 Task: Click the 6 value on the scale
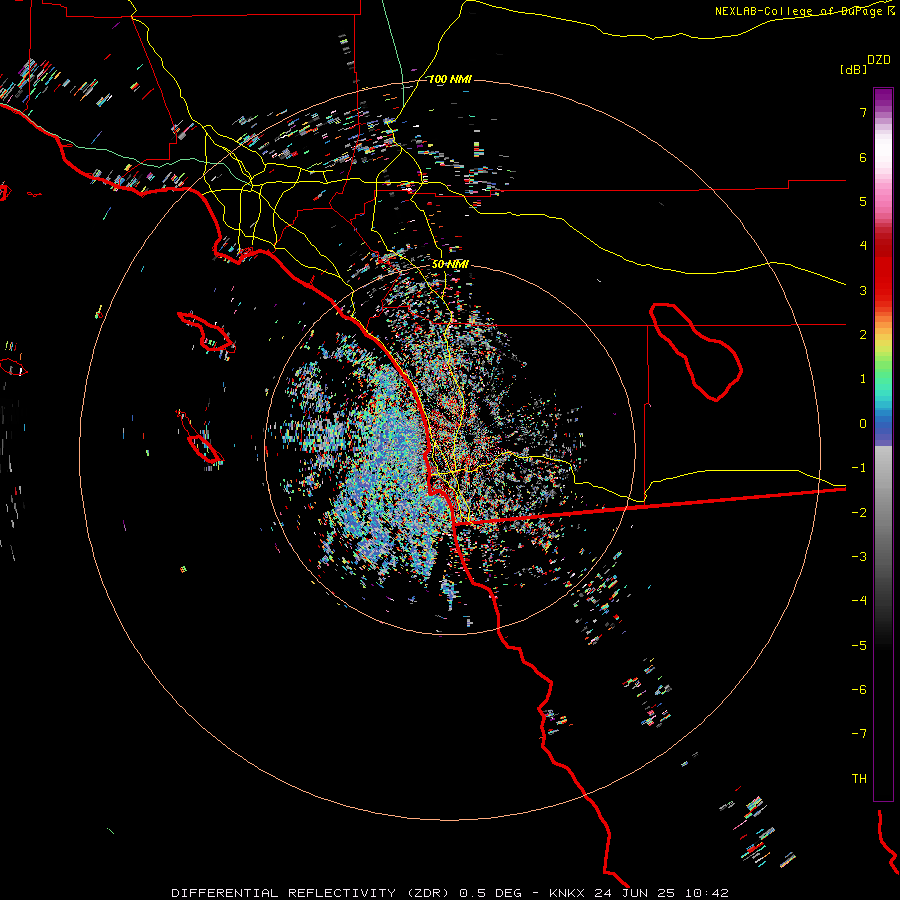coord(863,157)
